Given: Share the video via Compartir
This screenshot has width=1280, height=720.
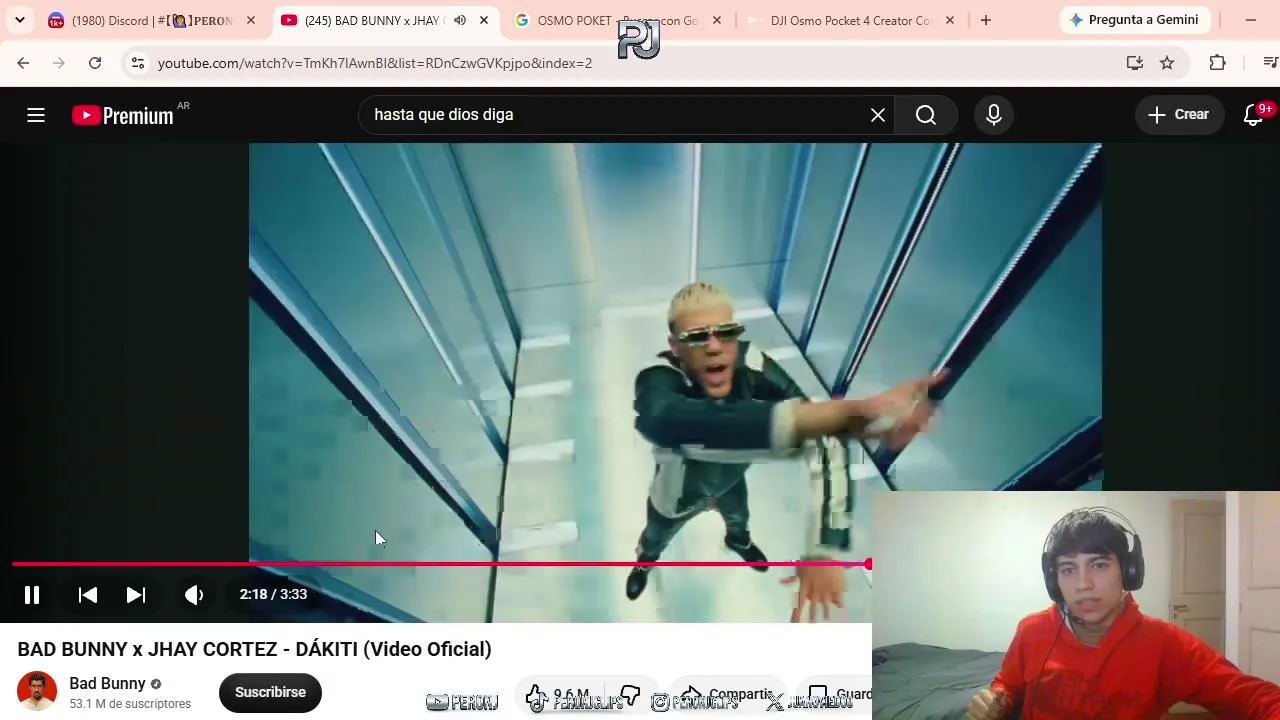Looking at the screenshot, I should click(x=728, y=695).
